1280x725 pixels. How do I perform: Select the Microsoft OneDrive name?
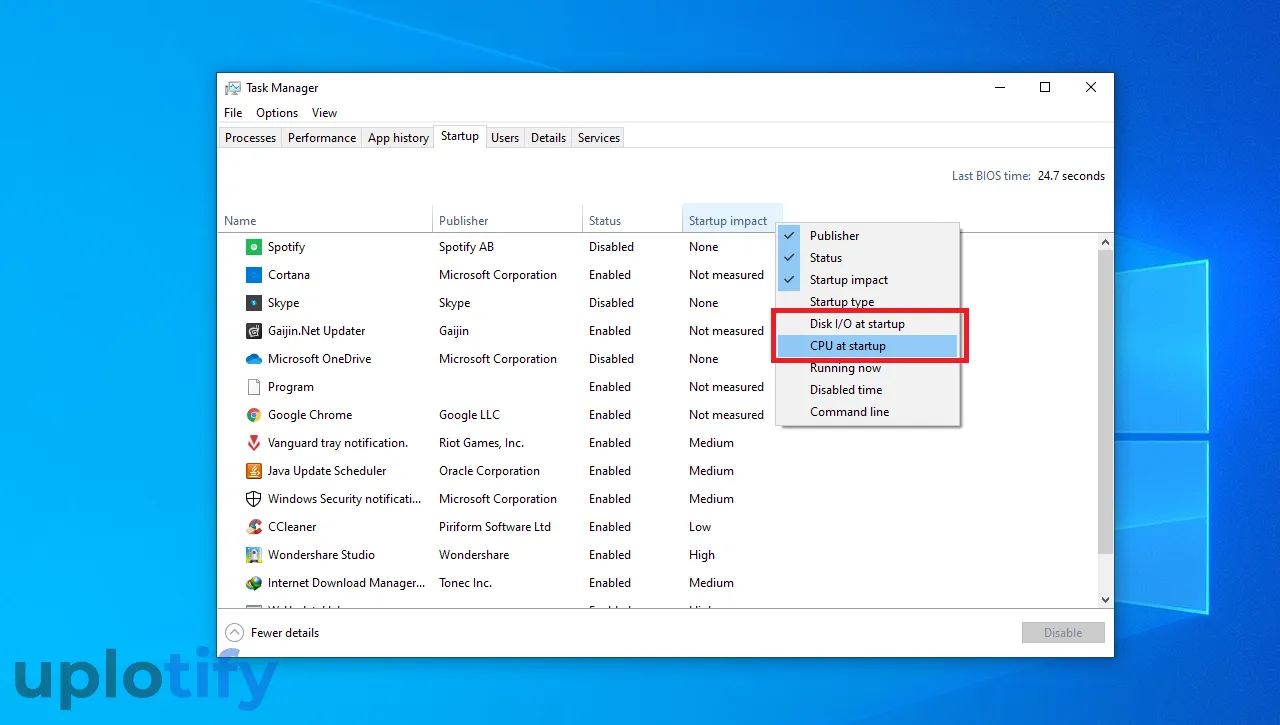pos(319,359)
